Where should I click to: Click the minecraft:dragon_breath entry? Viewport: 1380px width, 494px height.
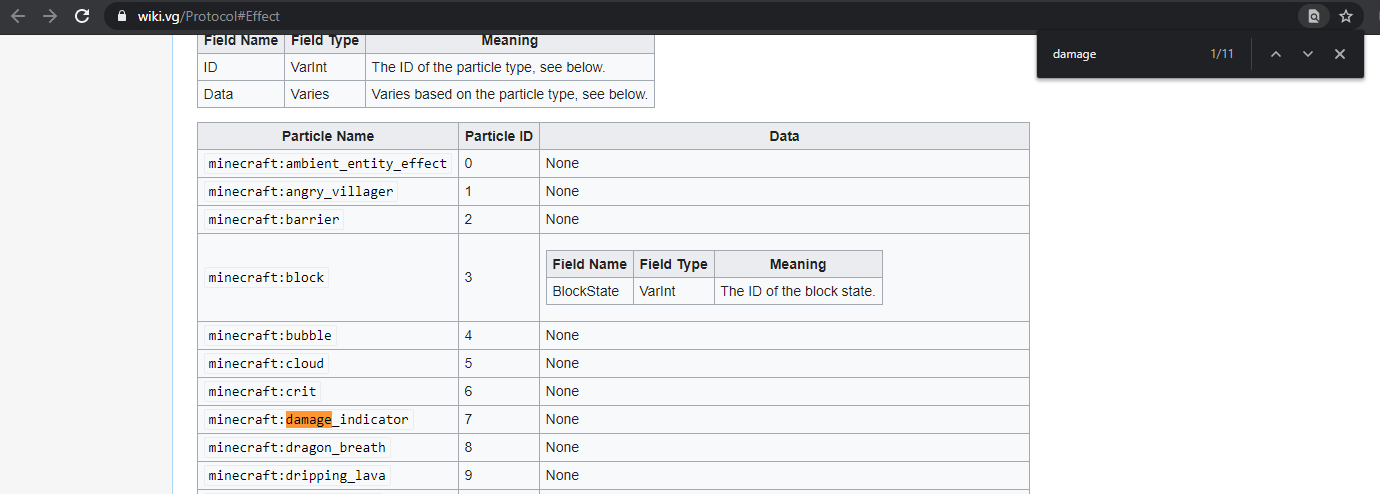point(297,447)
